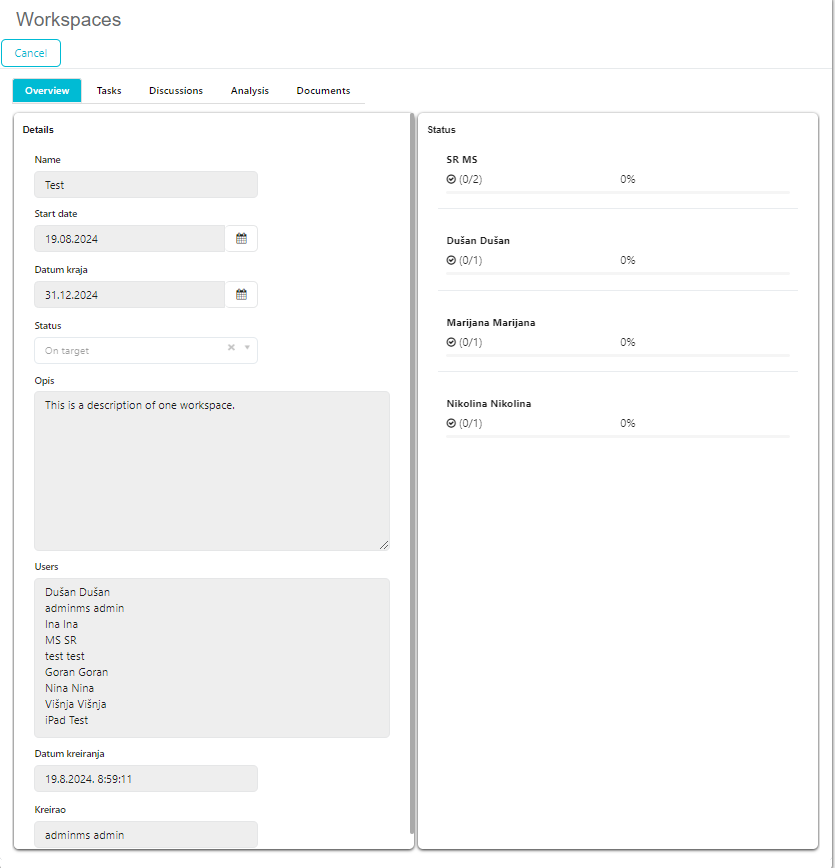Click the Dušan Dušan task check icon

[x=451, y=261]
